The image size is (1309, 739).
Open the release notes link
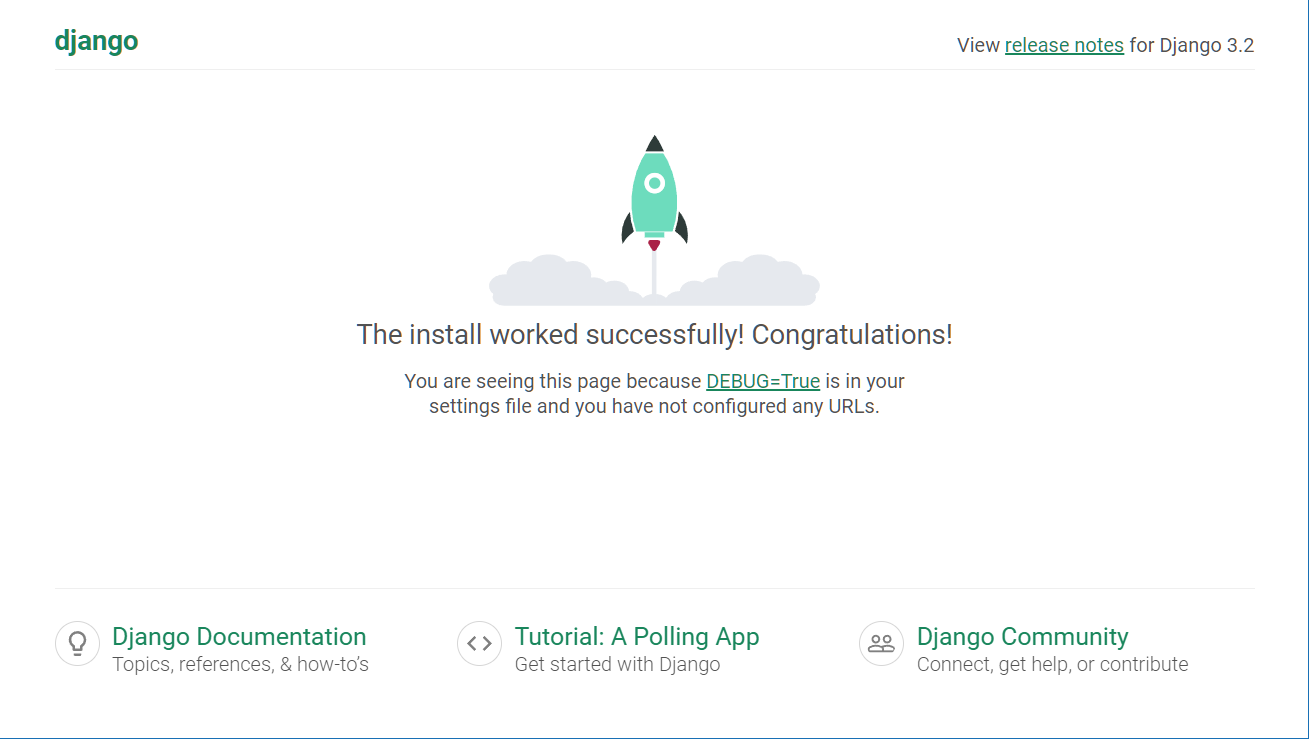(1064, 45)
